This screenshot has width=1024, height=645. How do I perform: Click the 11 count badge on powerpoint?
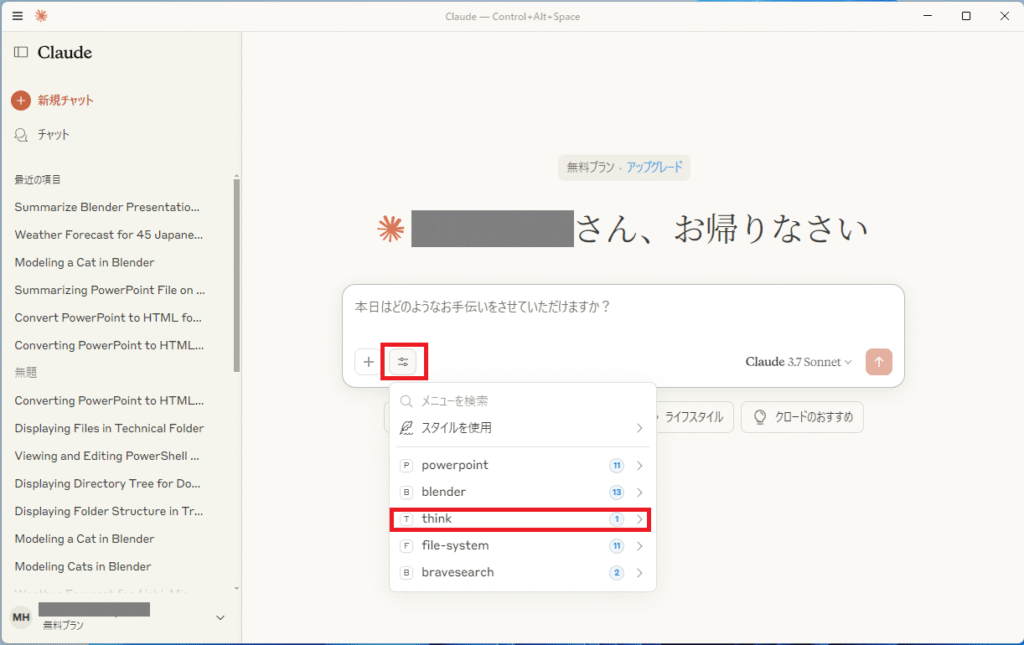click(616, 465)
